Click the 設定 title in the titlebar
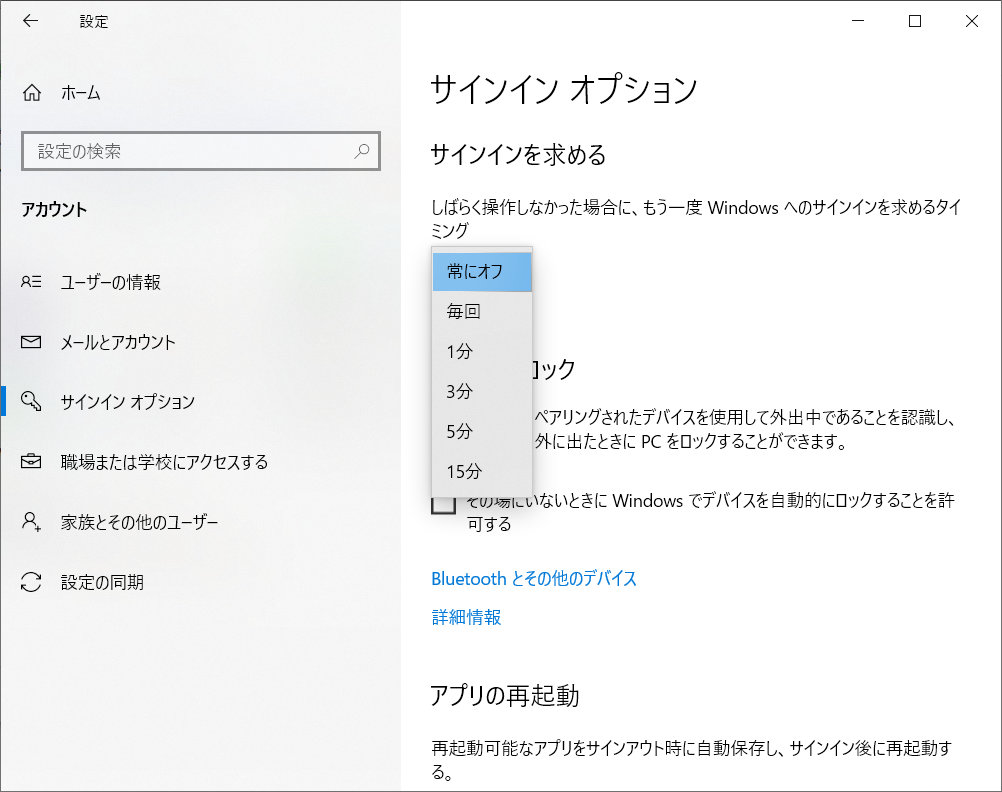Viewport: 1002px width, 792px height. tap(93, 21)
